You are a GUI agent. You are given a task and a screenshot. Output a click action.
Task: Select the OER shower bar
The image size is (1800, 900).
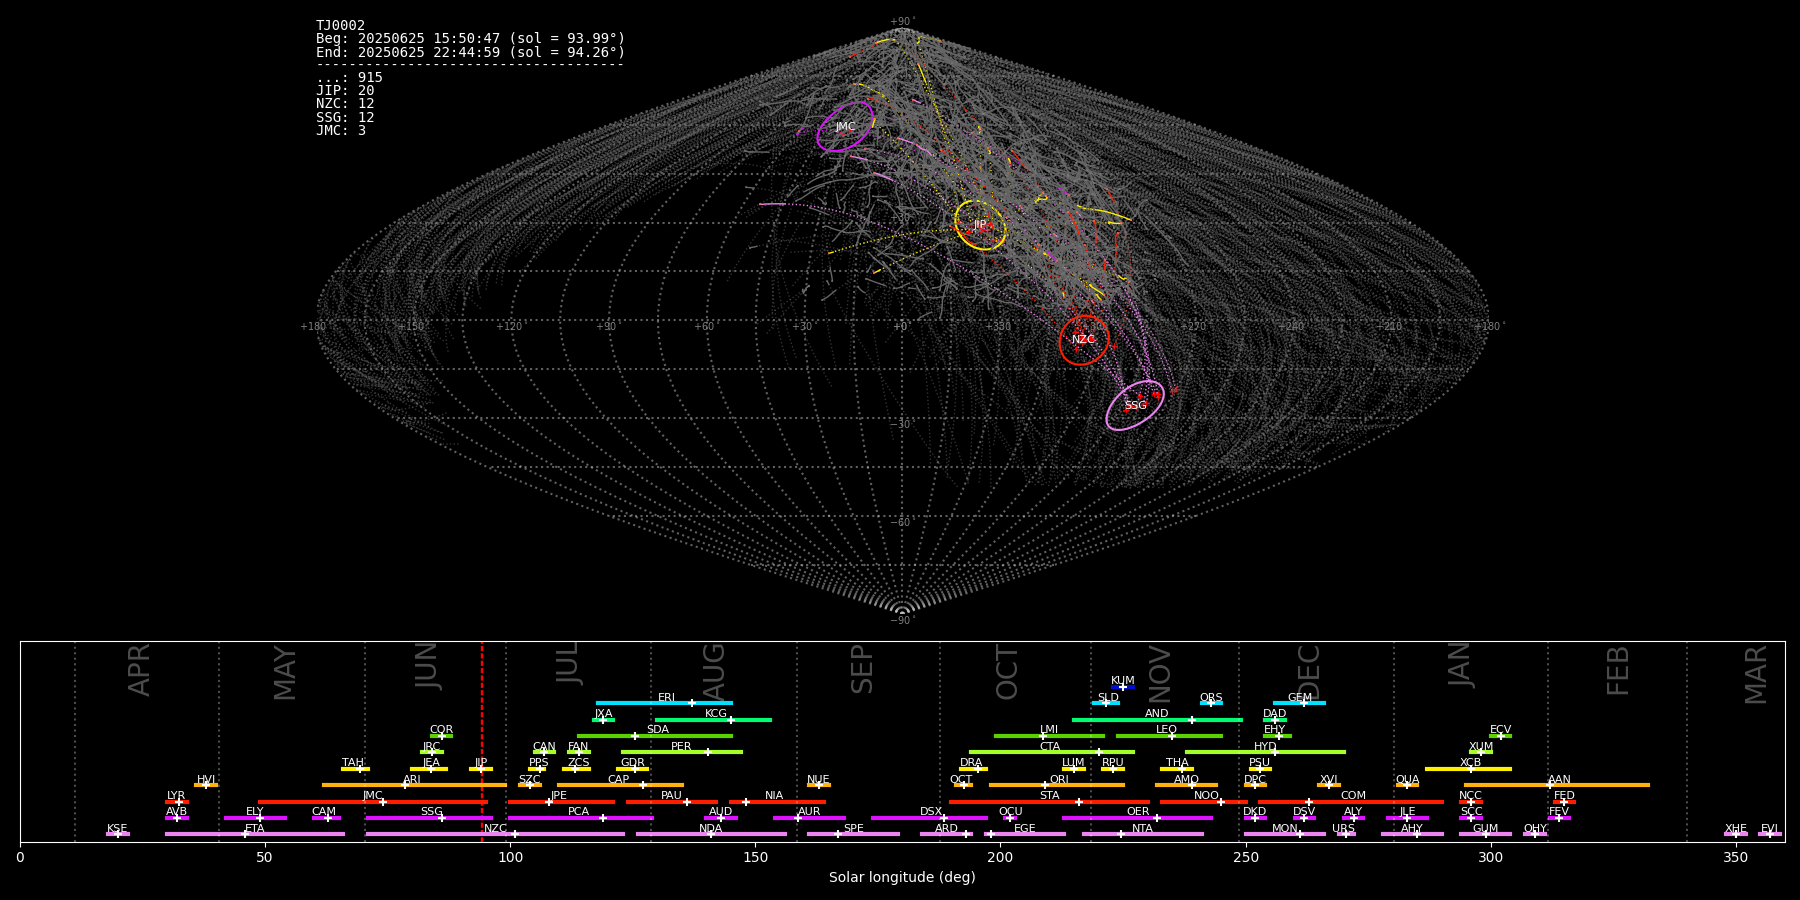pos(1137,817)
